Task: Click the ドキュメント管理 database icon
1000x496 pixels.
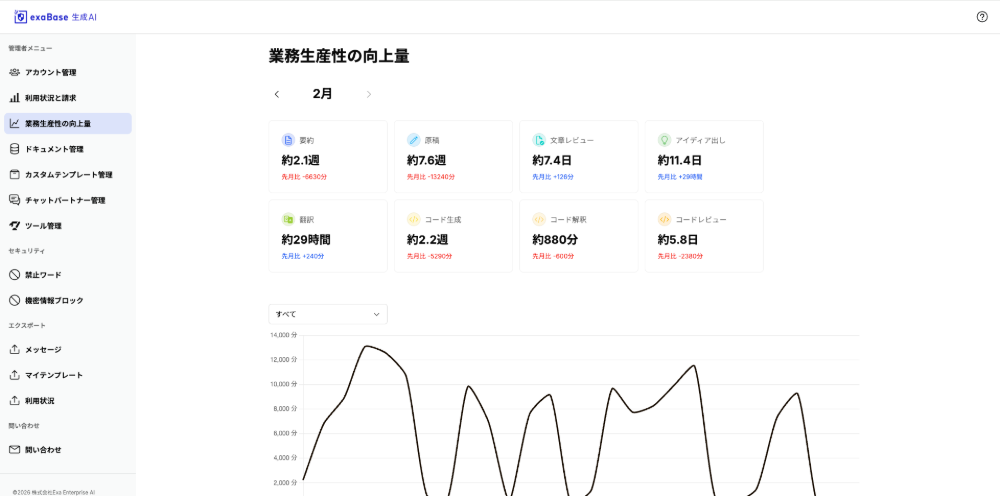Action: [15, 149]
